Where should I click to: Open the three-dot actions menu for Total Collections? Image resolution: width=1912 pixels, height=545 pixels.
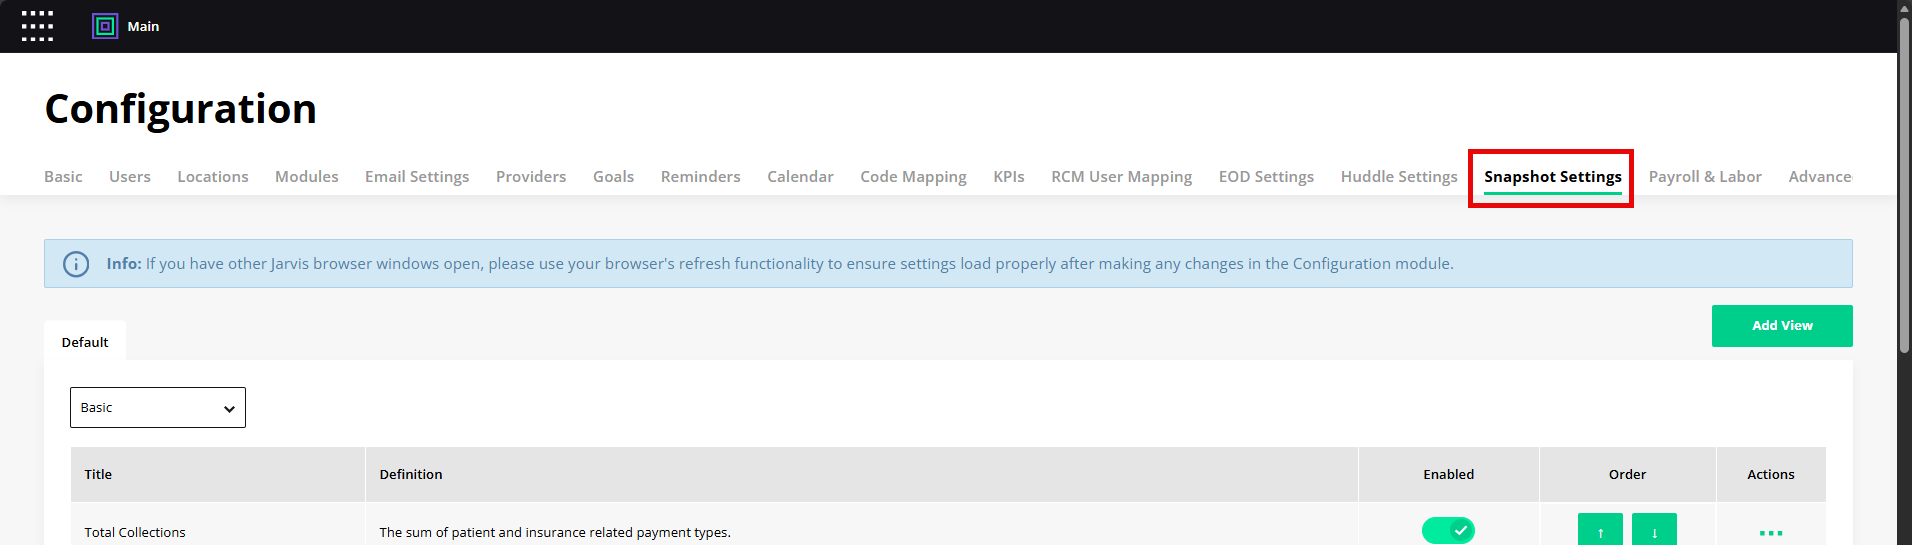(x=1771, y=533)
